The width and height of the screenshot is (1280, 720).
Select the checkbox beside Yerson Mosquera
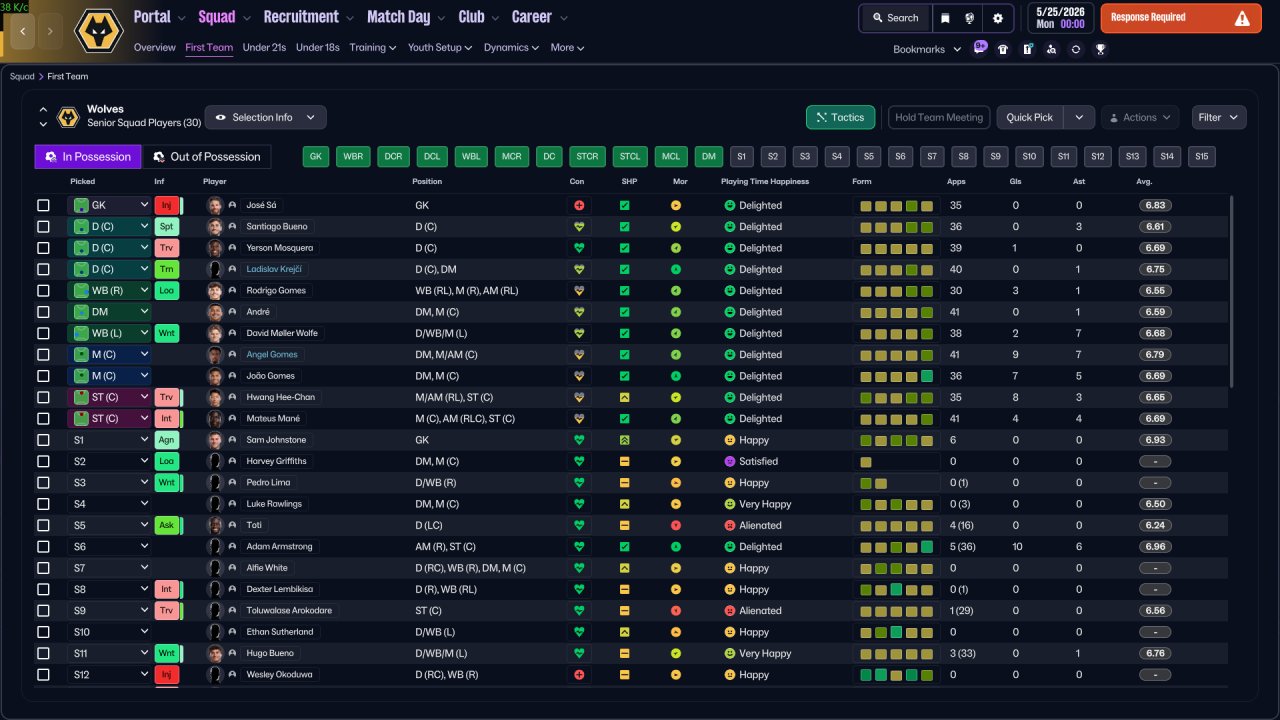tap(43, 248)
